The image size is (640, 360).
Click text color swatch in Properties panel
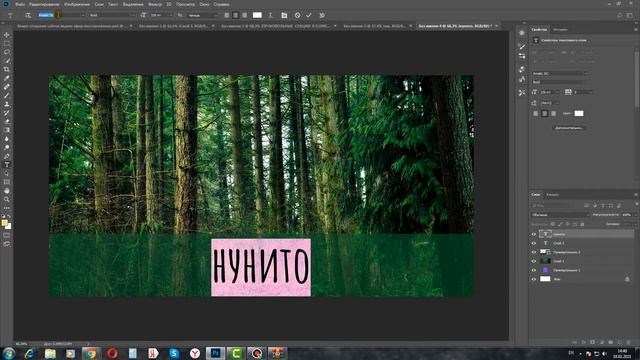(579, 113)
